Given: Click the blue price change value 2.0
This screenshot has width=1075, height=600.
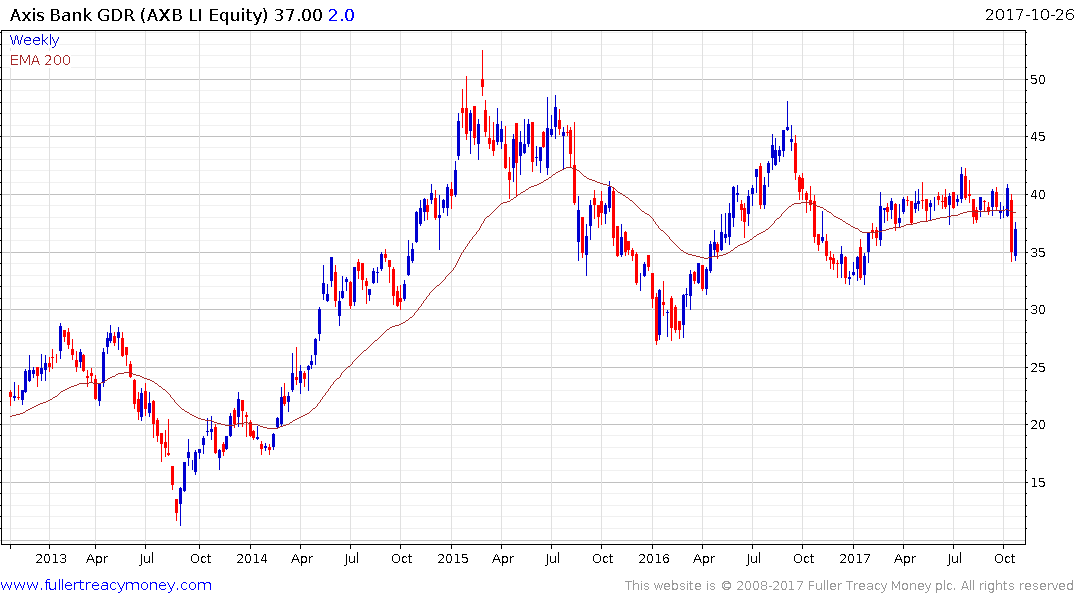Looking at the screenshot, I should point(341,15).
